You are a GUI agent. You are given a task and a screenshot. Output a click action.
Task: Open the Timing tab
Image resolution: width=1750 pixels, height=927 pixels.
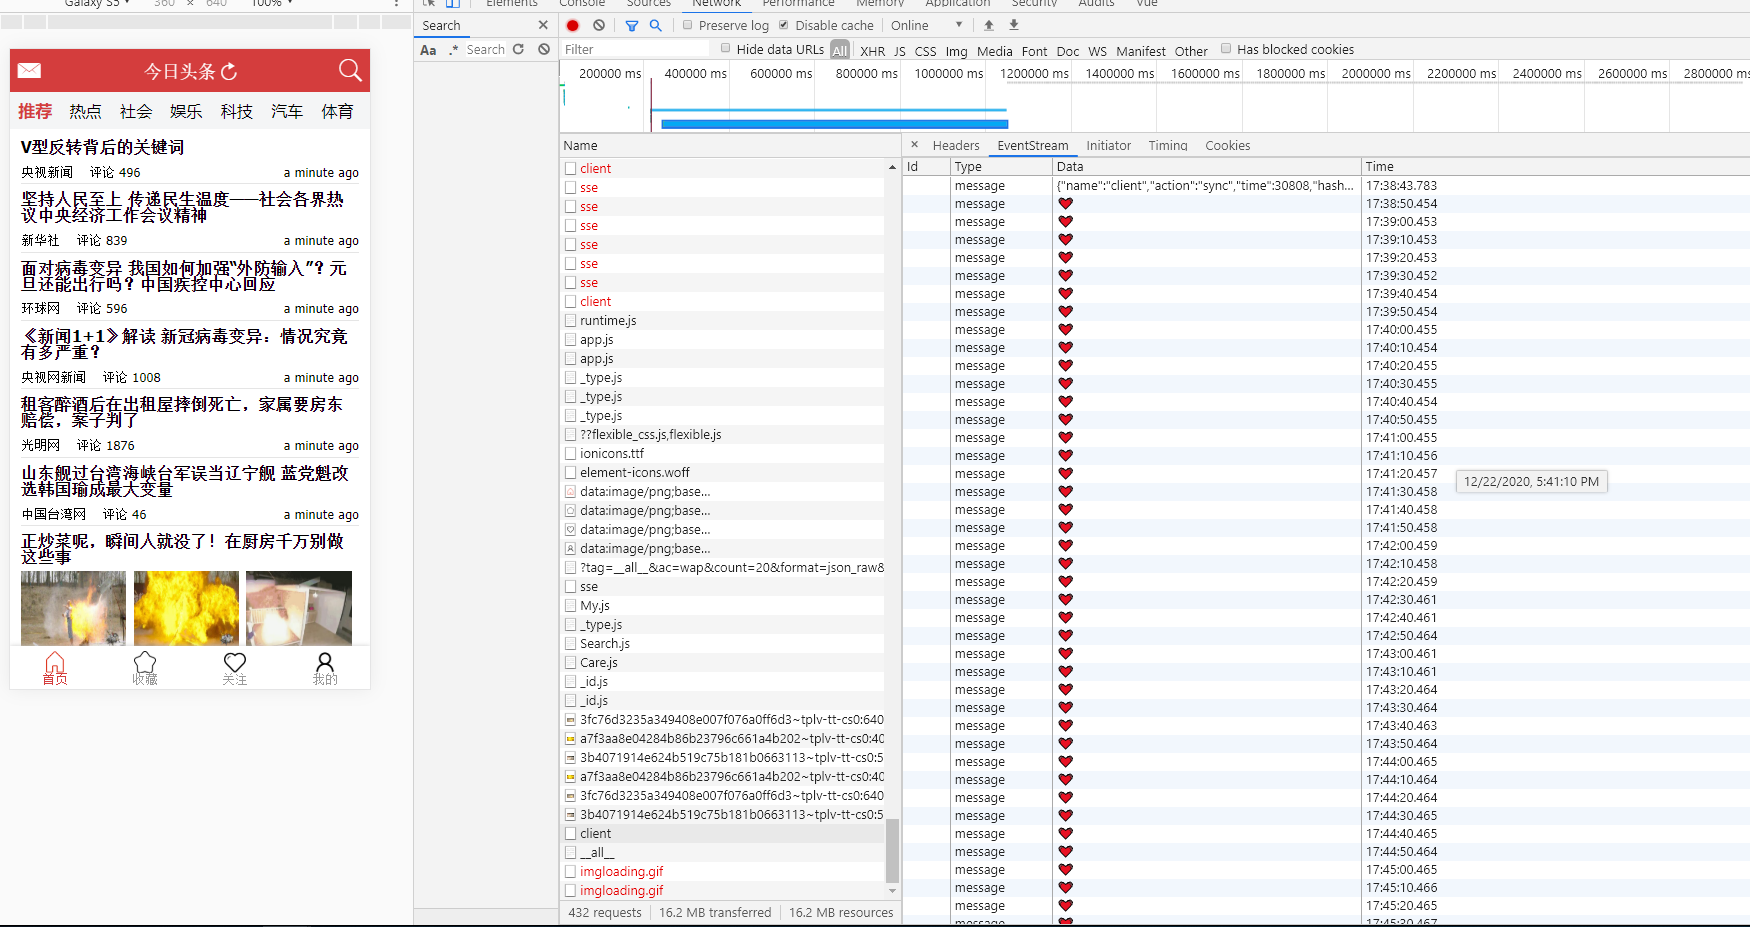[1168, 145]
